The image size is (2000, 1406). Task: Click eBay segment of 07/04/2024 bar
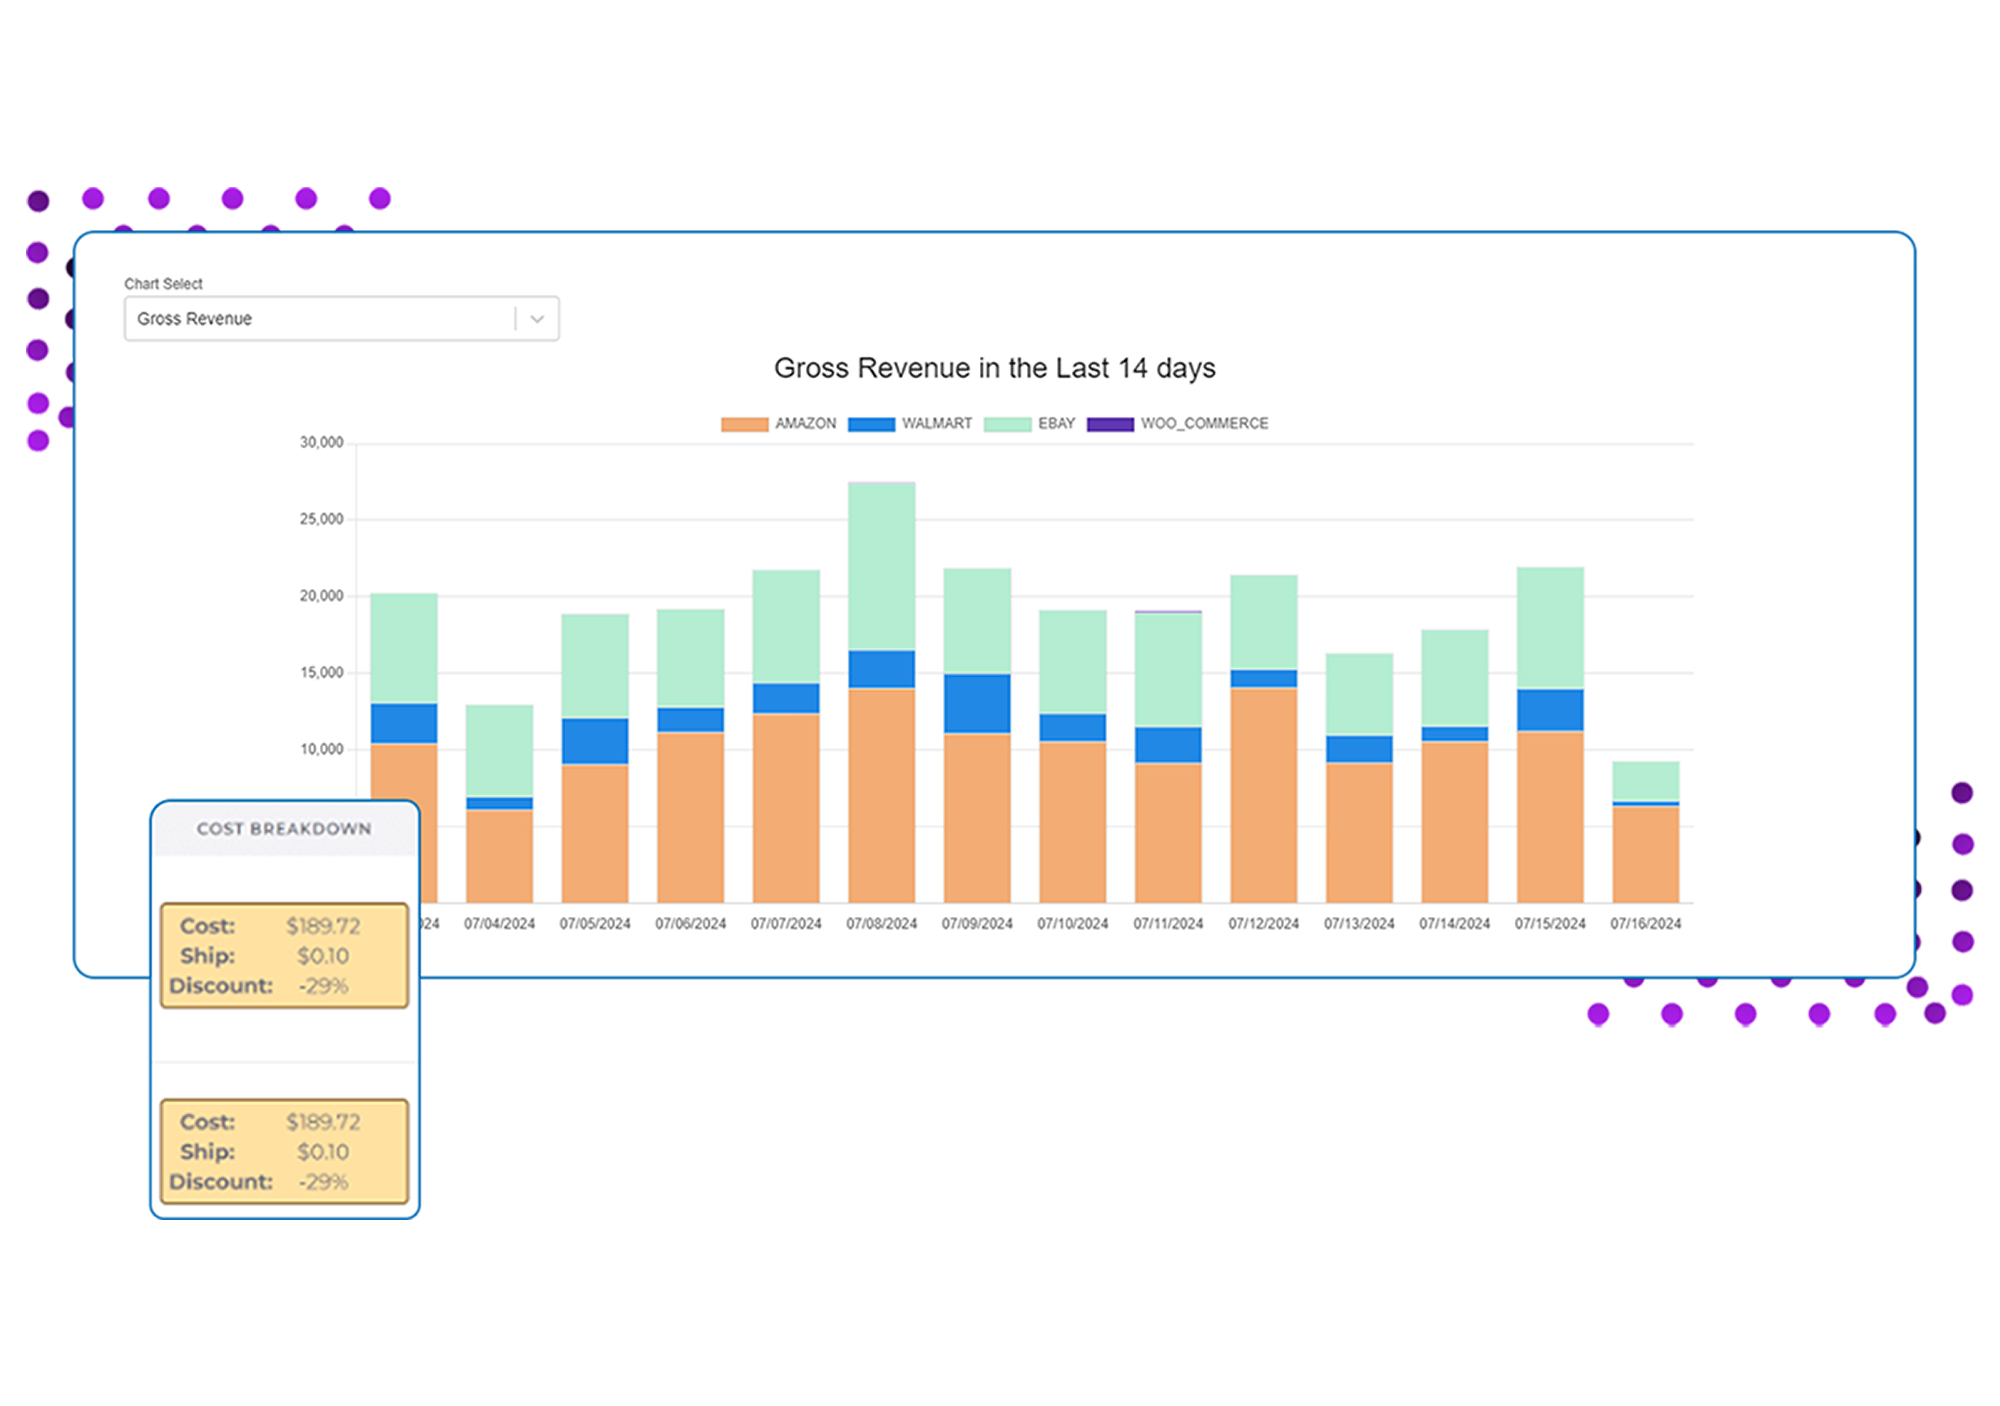[499, 750]
